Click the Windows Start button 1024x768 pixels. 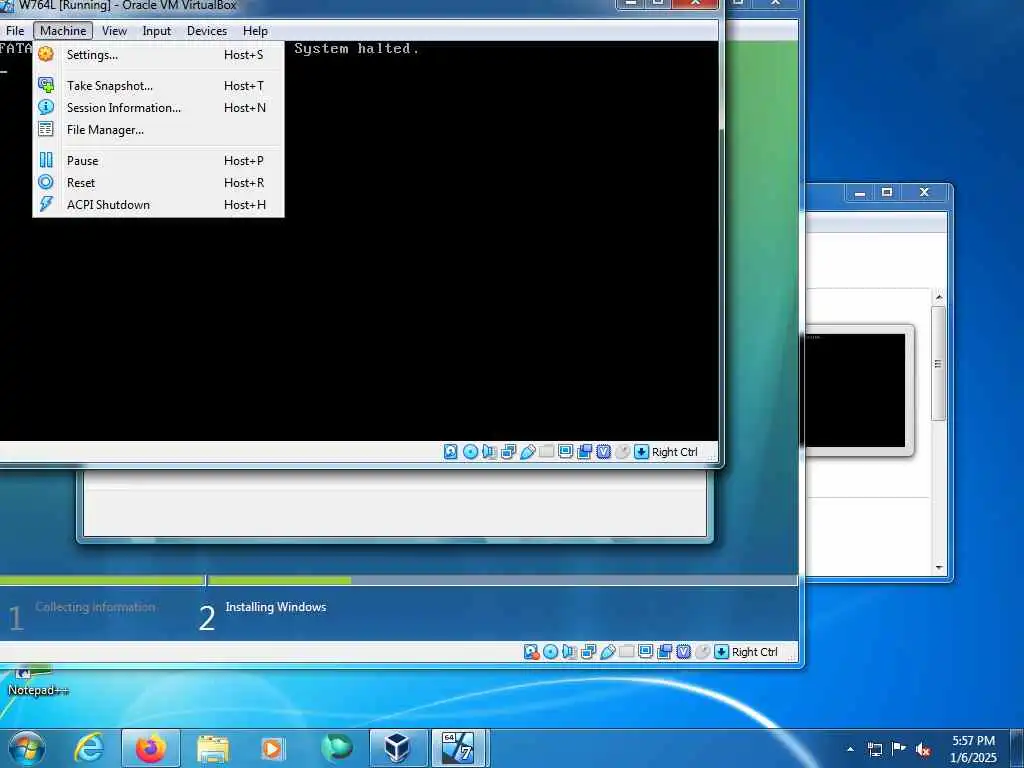pos(27,748)
